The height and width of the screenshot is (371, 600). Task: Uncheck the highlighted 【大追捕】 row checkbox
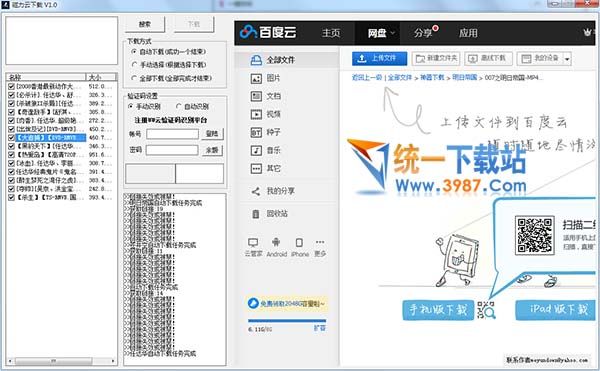click(11, 138)
